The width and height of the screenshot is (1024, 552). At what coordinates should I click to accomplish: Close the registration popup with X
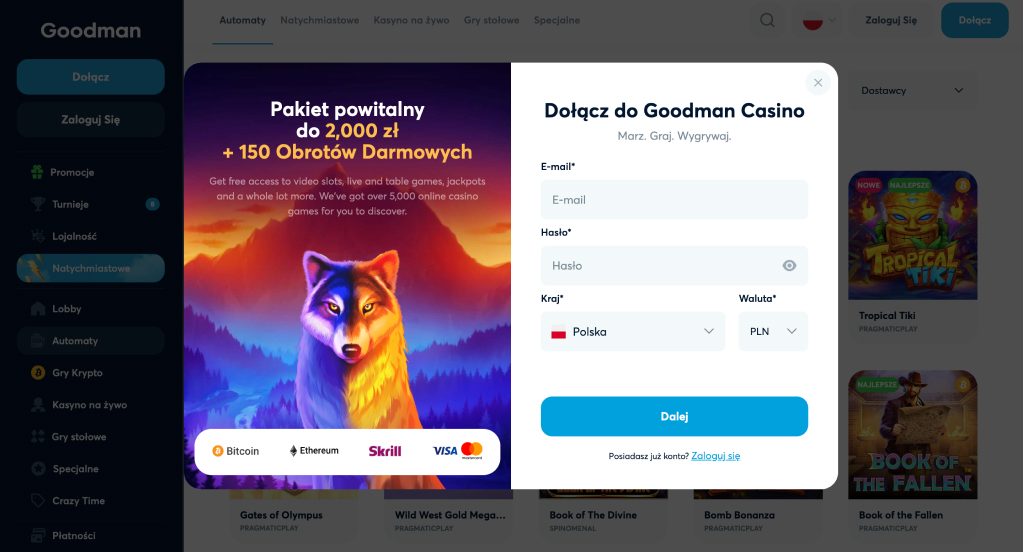[818, 83]
